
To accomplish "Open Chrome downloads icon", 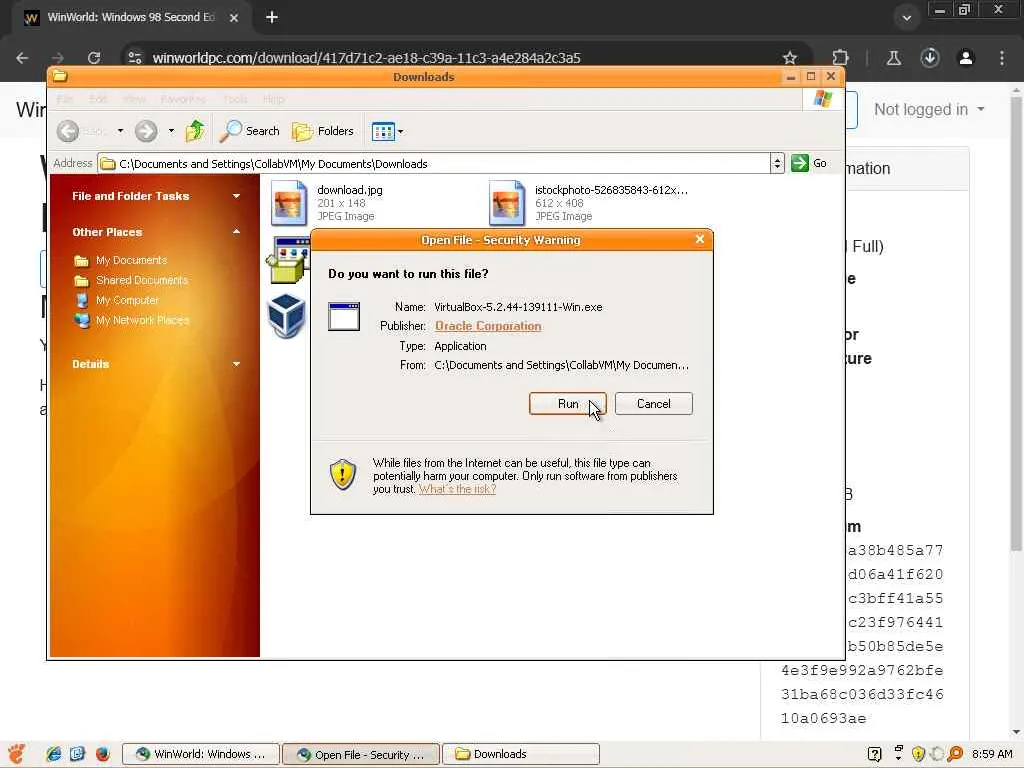I will coord(930,57).
